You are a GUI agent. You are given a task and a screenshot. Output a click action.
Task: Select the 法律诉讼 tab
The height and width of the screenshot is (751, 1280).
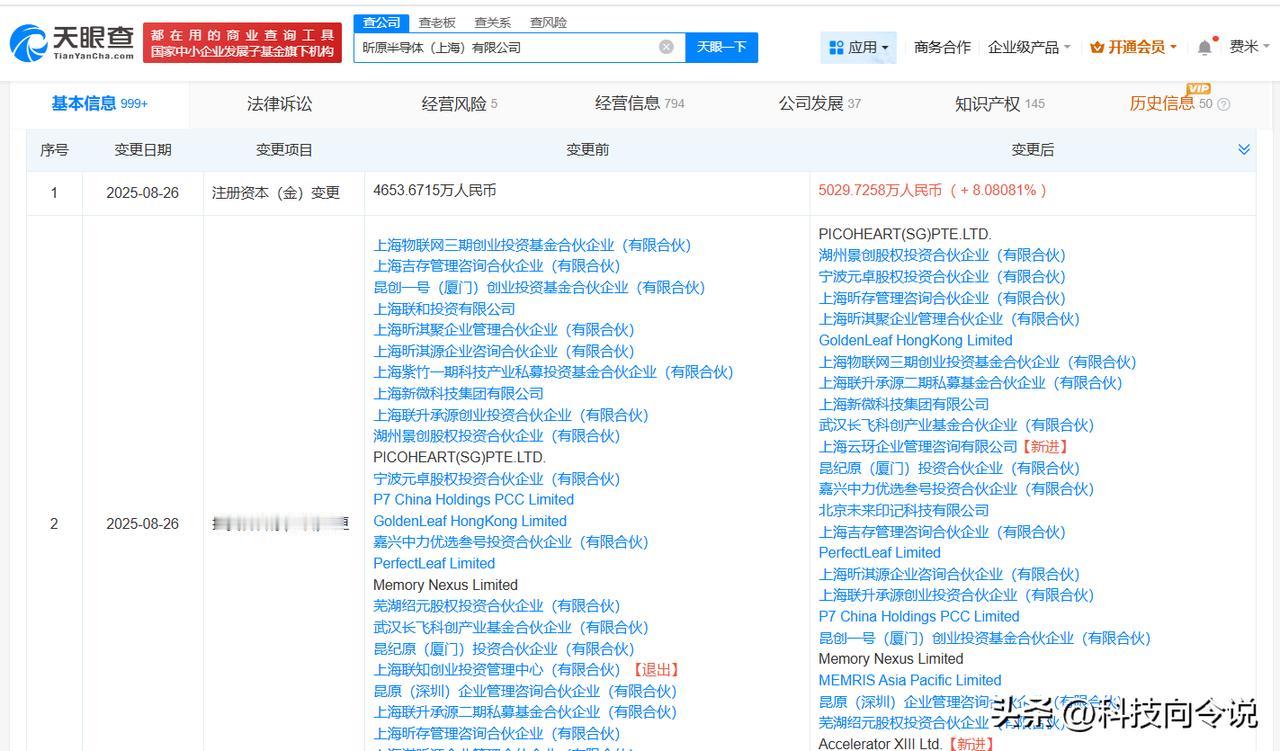click(279, 103)
